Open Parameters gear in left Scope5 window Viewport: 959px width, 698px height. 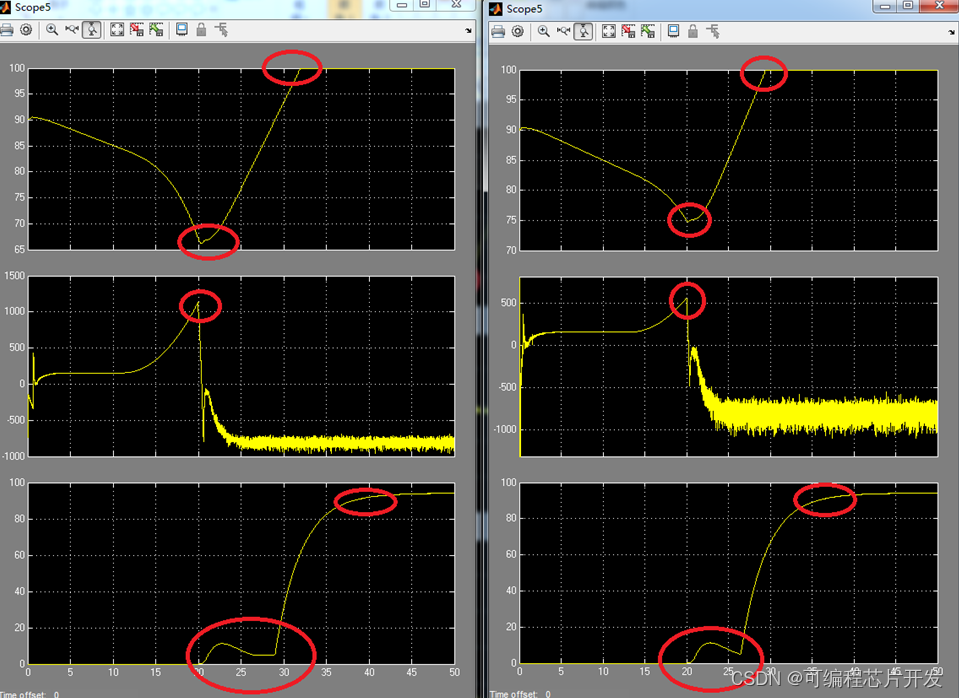tap(26, 29)
